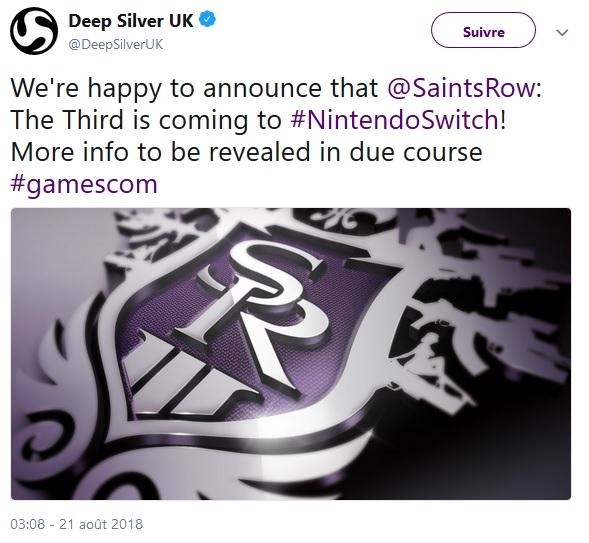Click the splatter ornament right of shield
The height and width of the screenshot is (543, 589).
click(x=481, y=312)
